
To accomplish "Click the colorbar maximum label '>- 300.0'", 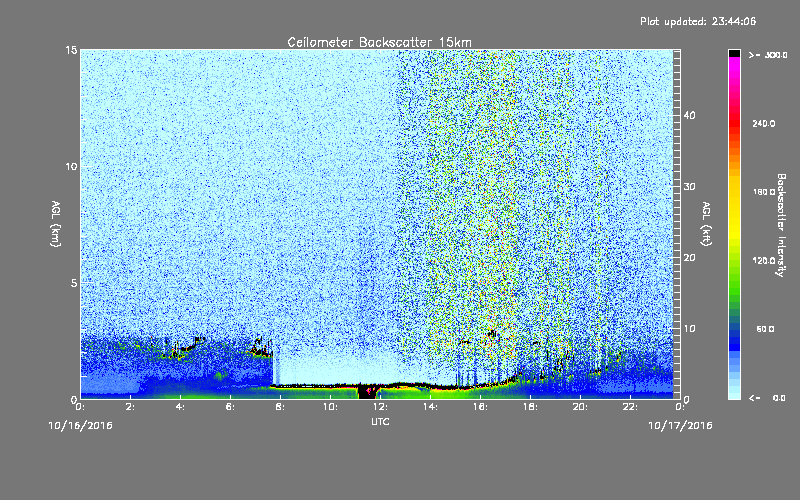I will point(768,55).
